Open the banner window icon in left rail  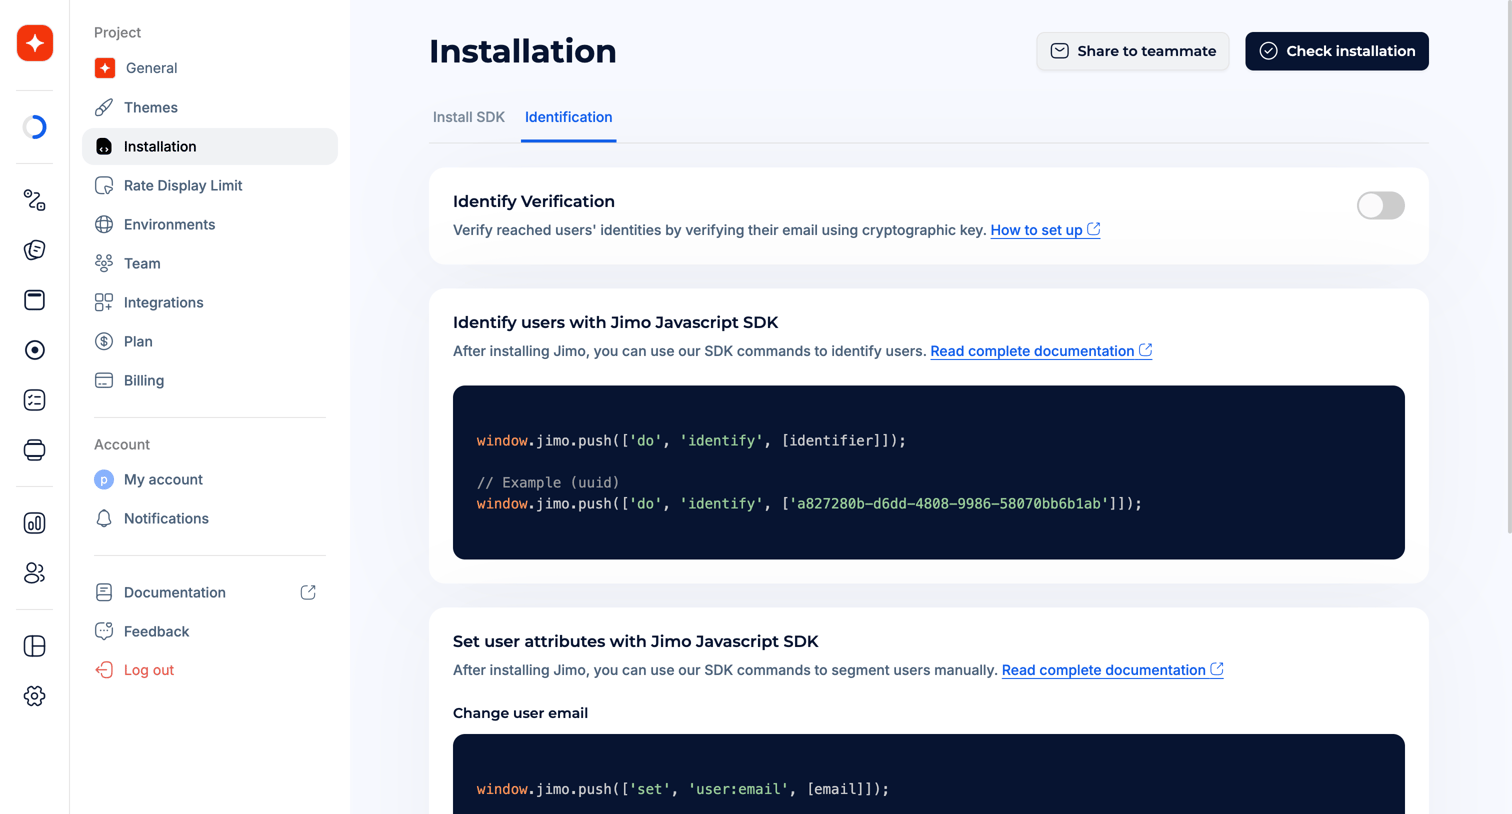[35, 300]
